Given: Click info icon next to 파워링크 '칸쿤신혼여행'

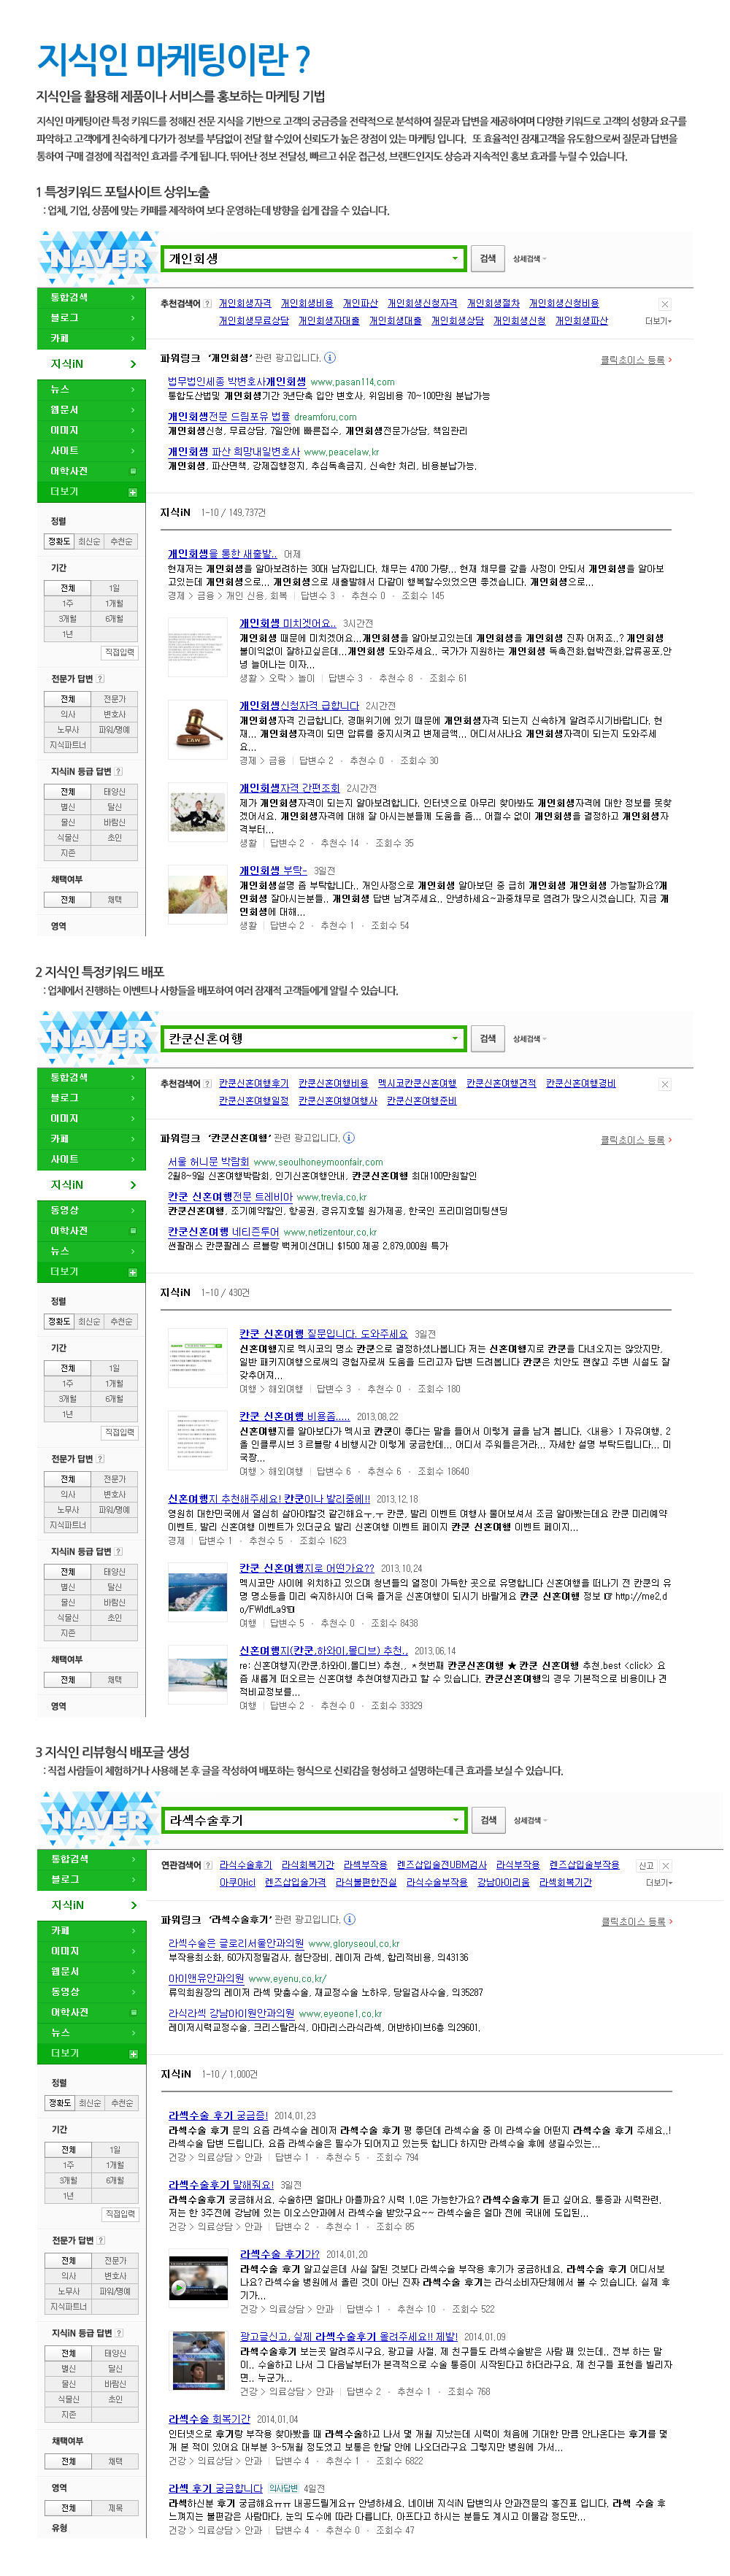Looking at the screenshot, I should [348, 1137].
